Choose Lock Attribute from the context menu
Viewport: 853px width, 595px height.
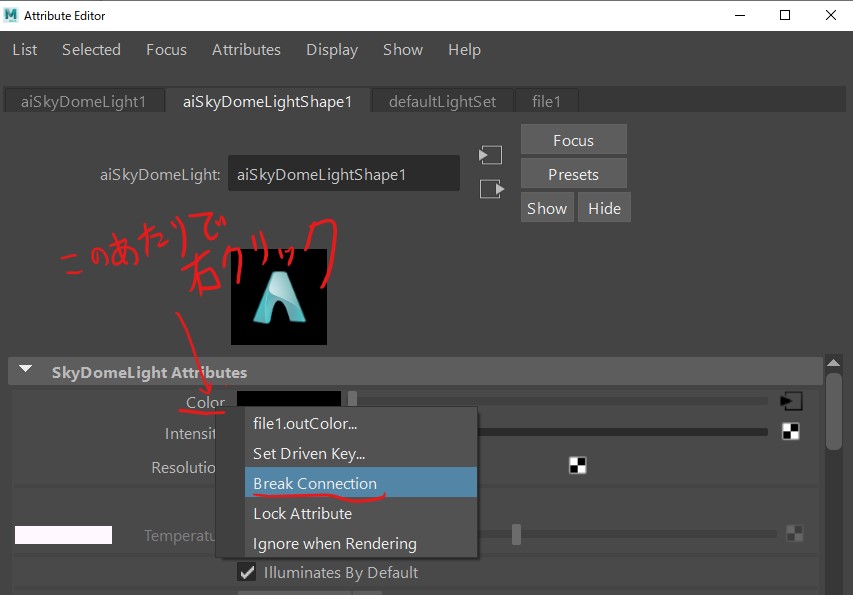pos(361,513)
